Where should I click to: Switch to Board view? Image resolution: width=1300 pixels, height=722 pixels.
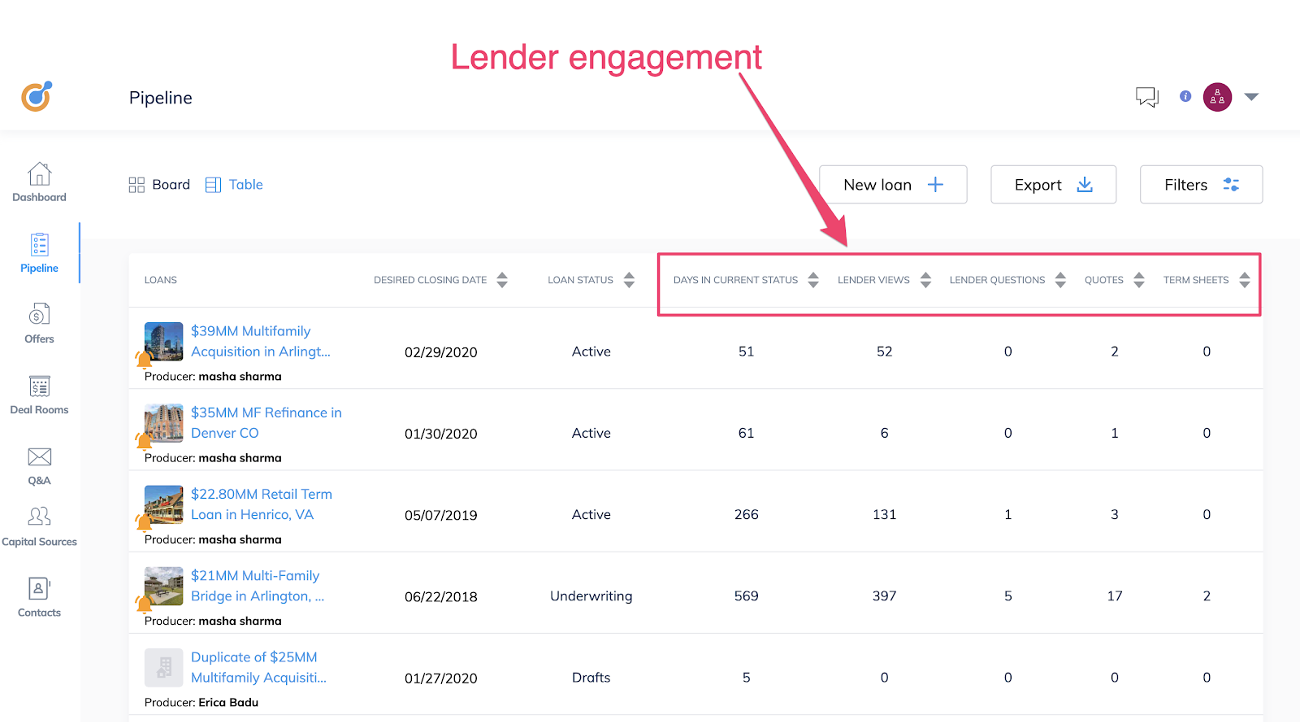click(159, 185)
